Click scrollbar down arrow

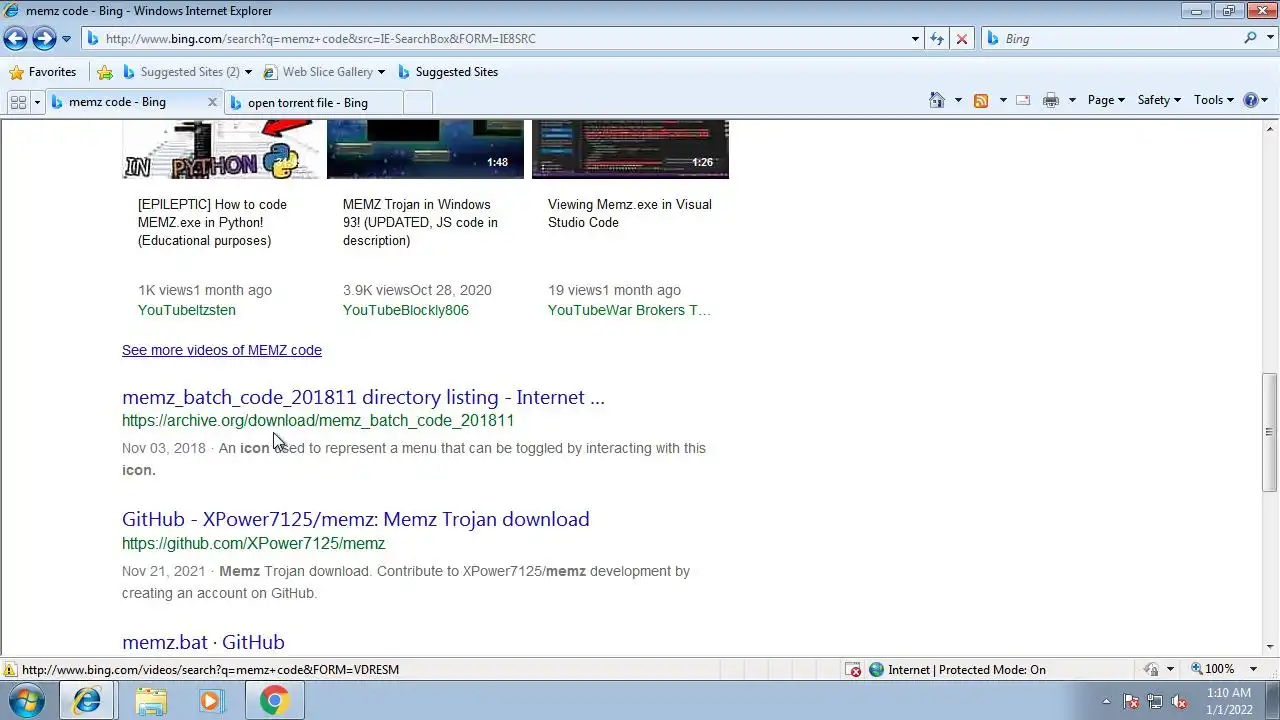pyautogui.click(x=1270, y=647)
